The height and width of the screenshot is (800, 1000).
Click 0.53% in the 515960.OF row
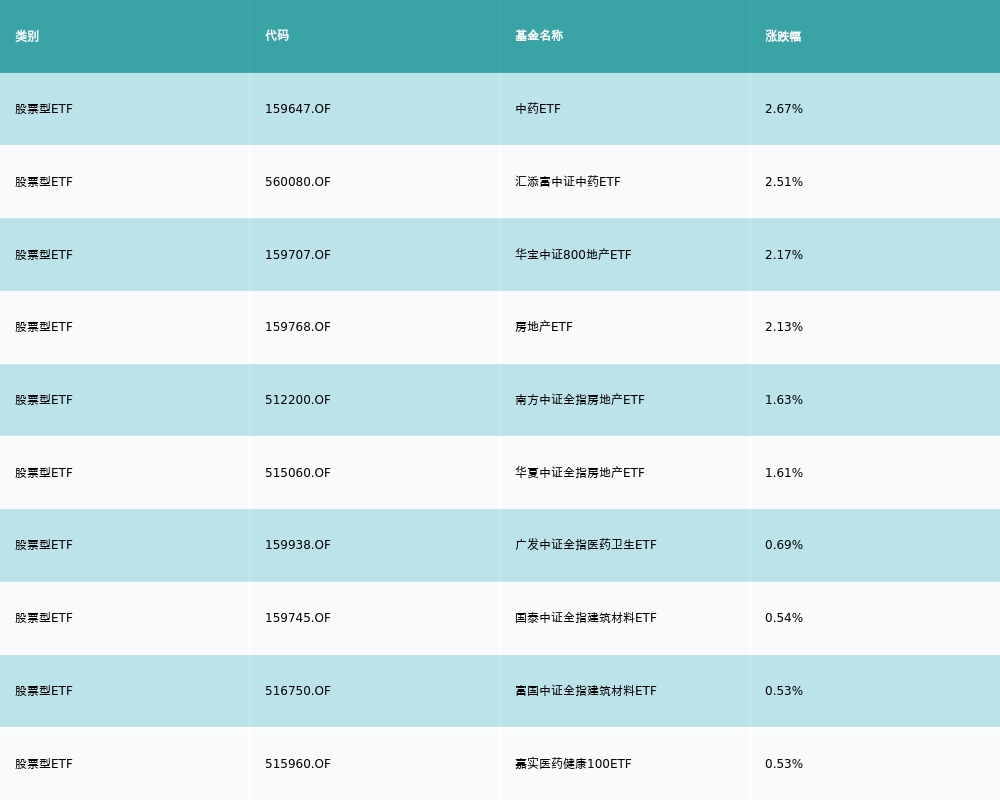(784, 764)
